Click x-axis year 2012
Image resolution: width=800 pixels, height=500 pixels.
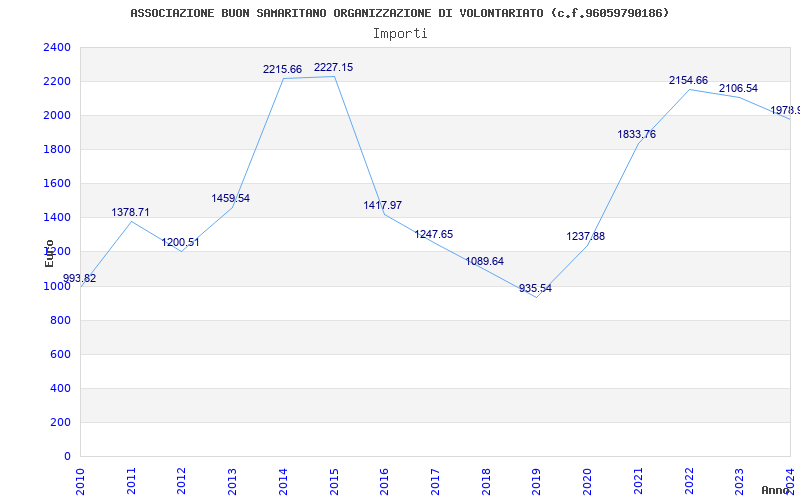pyautogui.click(x=182, y=481)
